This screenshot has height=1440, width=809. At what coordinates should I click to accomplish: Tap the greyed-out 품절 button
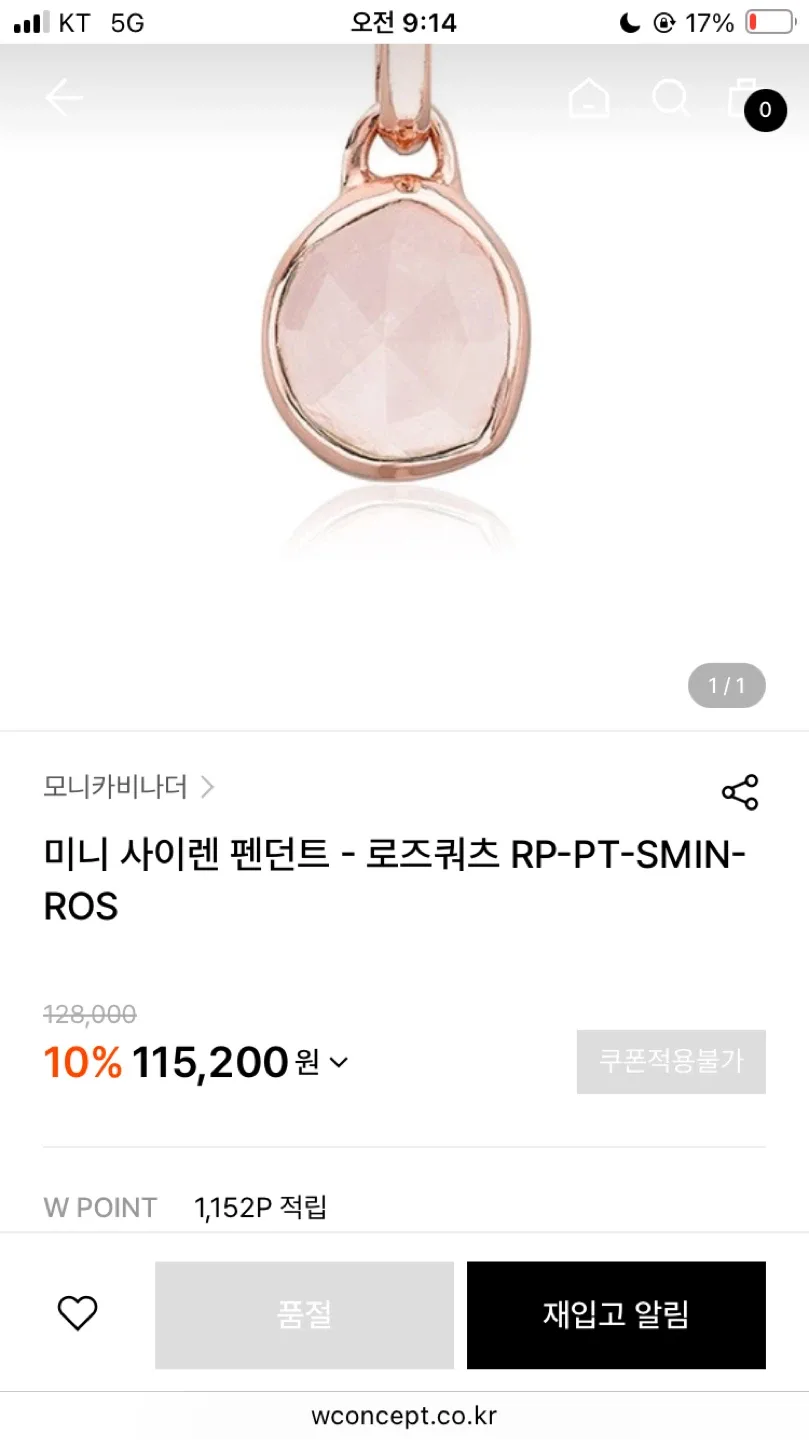coord(304,1314)
